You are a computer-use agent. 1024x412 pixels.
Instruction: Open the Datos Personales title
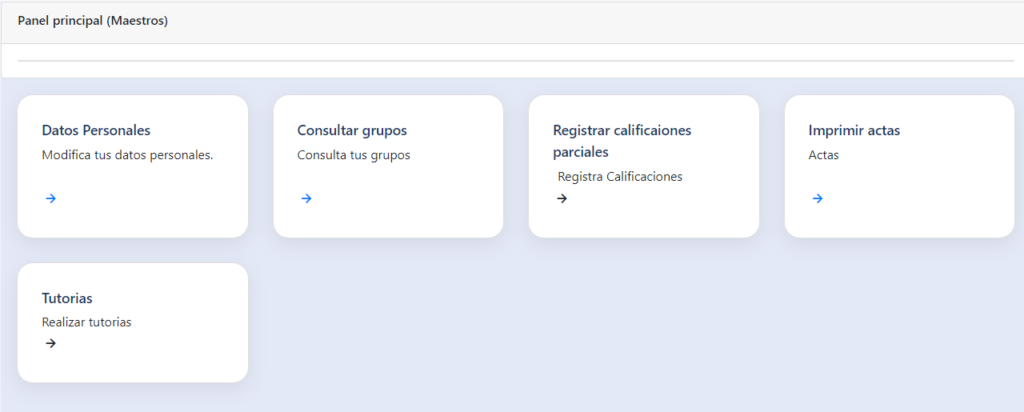pyautogui.click(x=96, y=131)
